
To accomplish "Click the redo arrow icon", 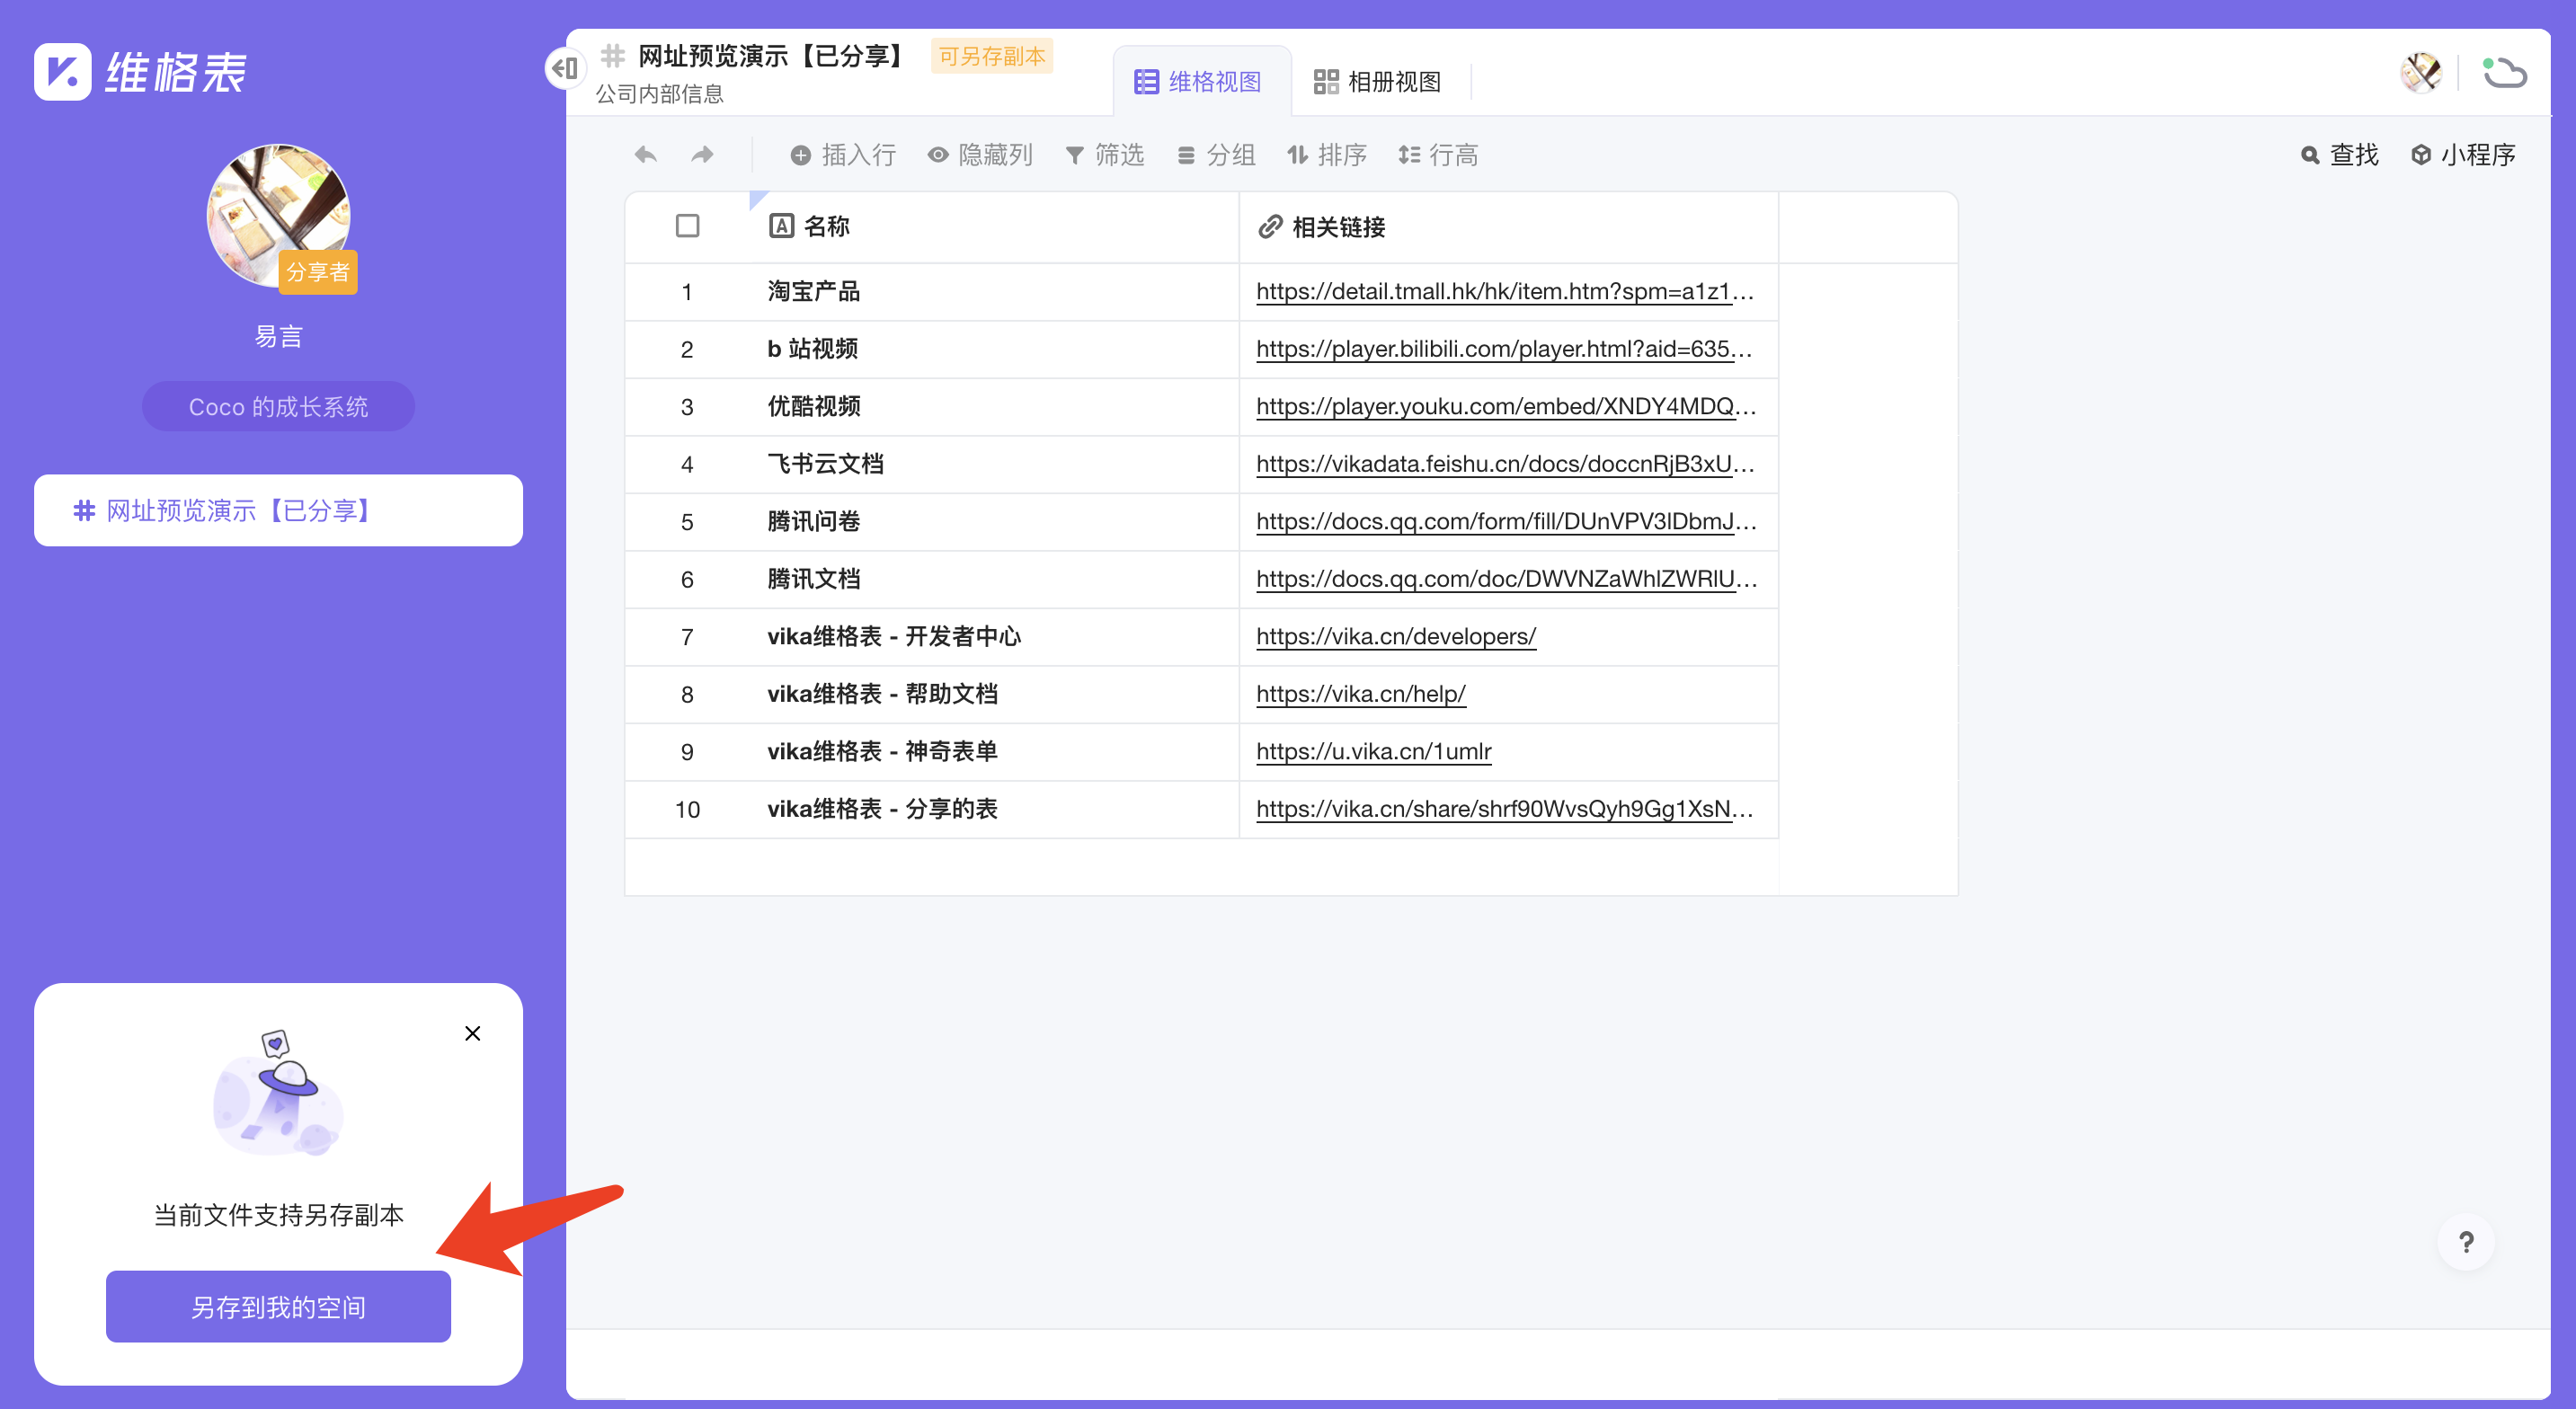I will click(x=703, y=155).
